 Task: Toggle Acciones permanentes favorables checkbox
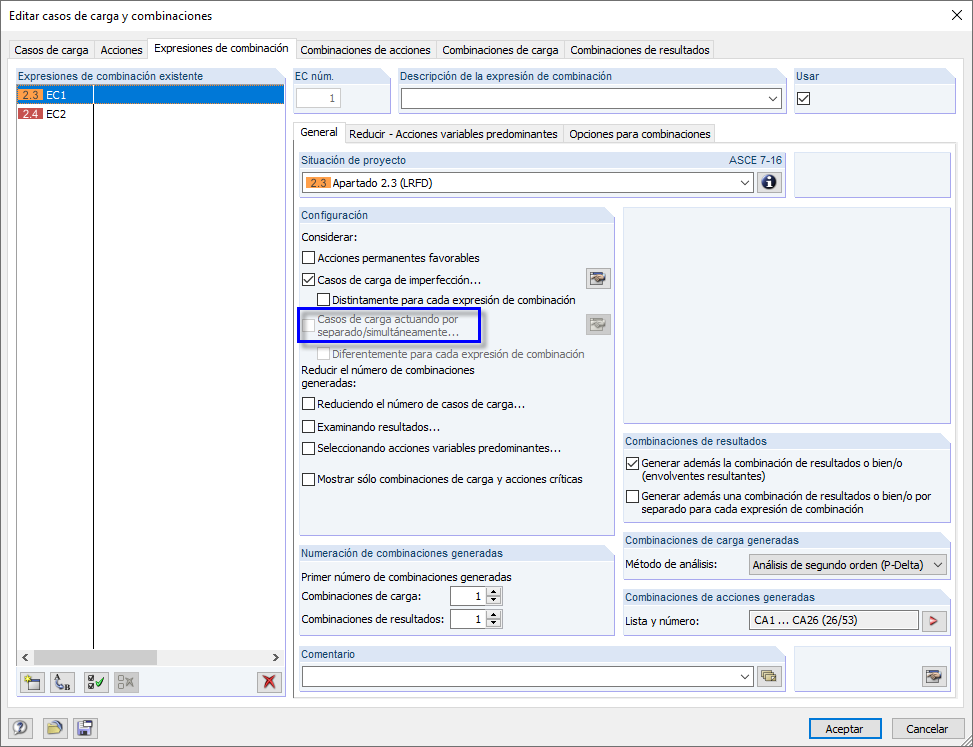[308, 257]
